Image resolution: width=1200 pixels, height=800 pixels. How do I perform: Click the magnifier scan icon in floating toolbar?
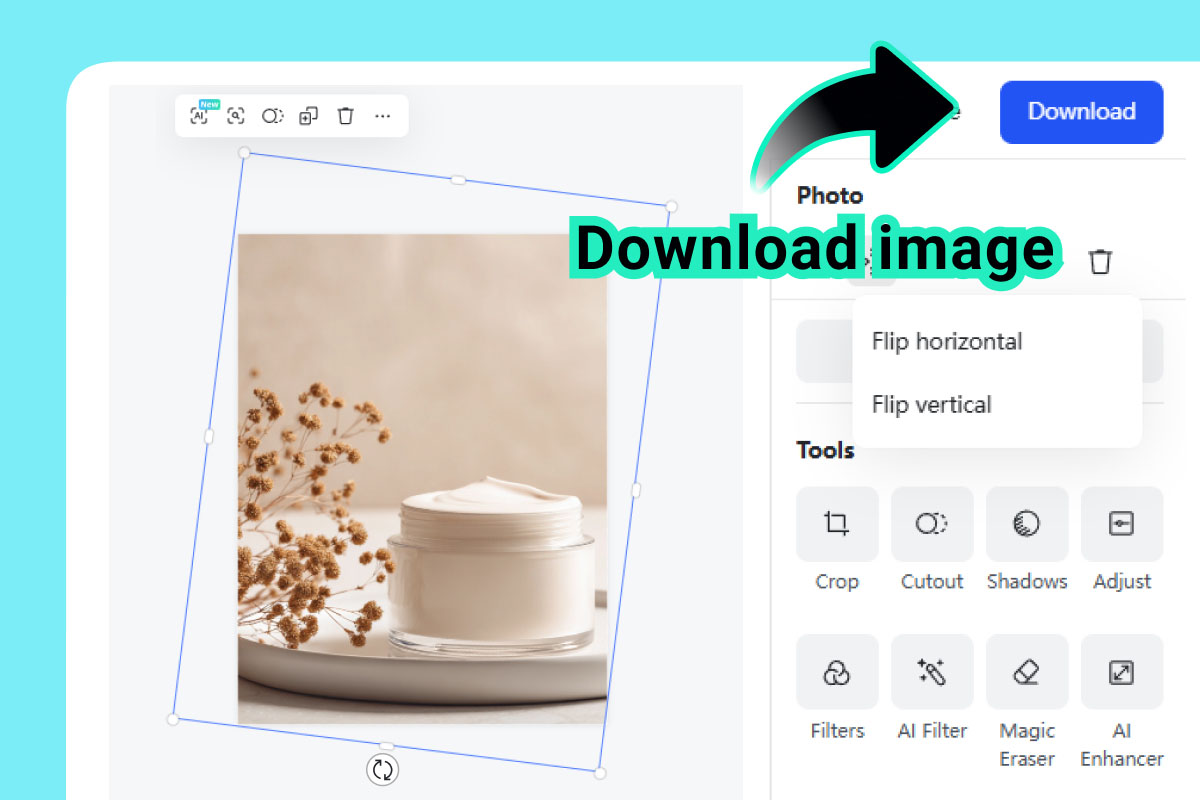[236, 116]
